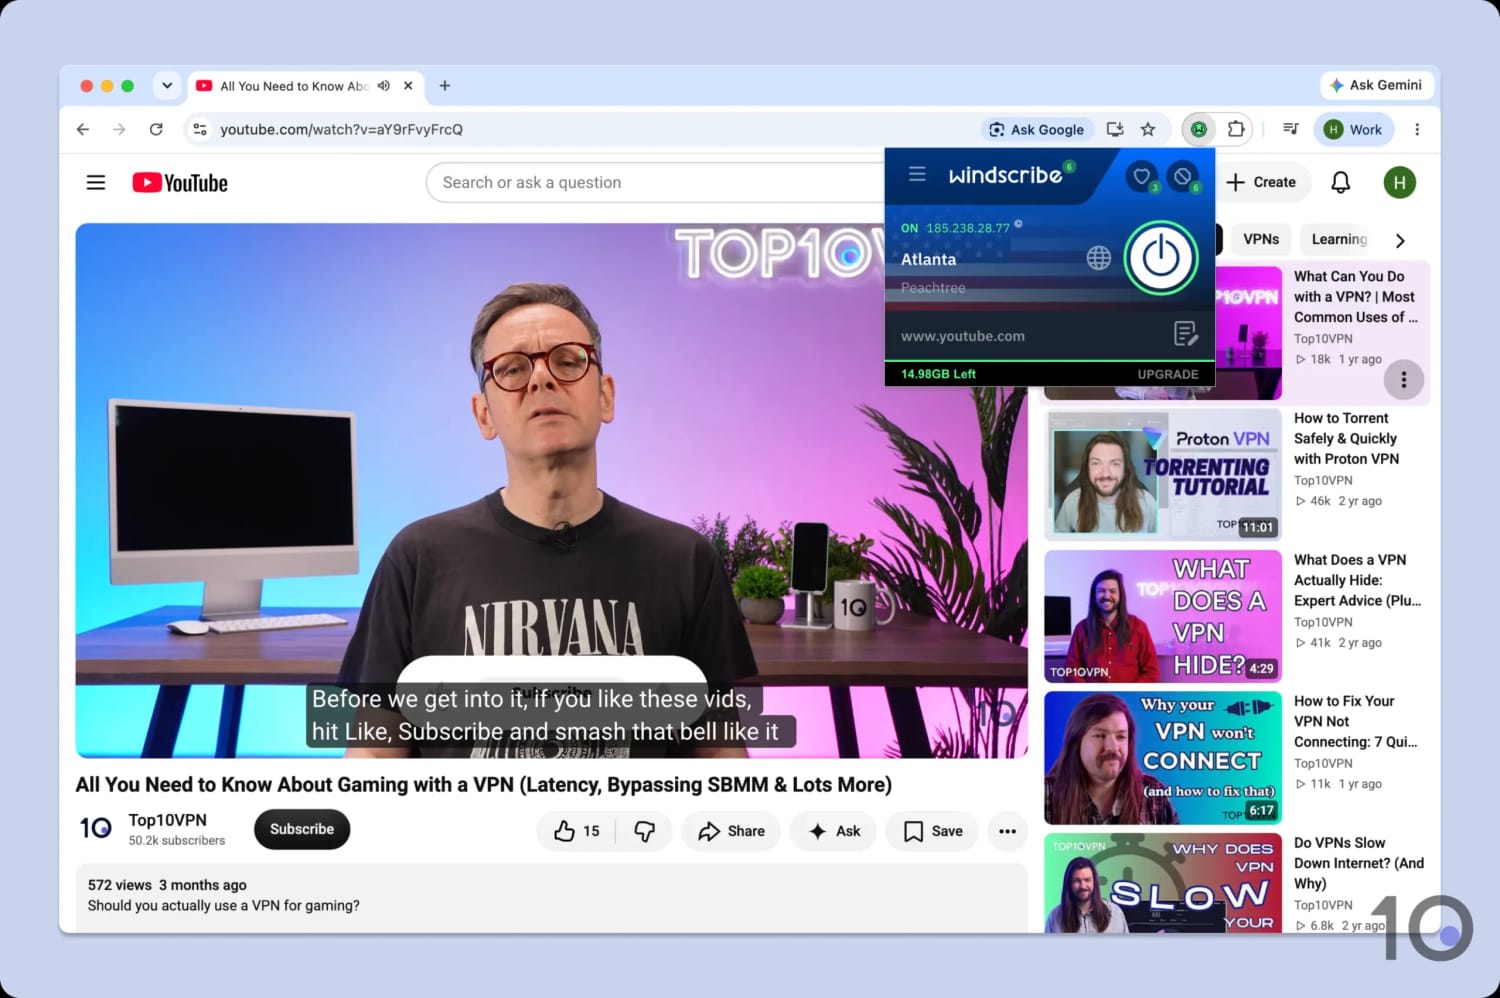This screenshot has height=998, width=1500.
Task: Open Windscribe location globe icon
Action: point(1098,258)
